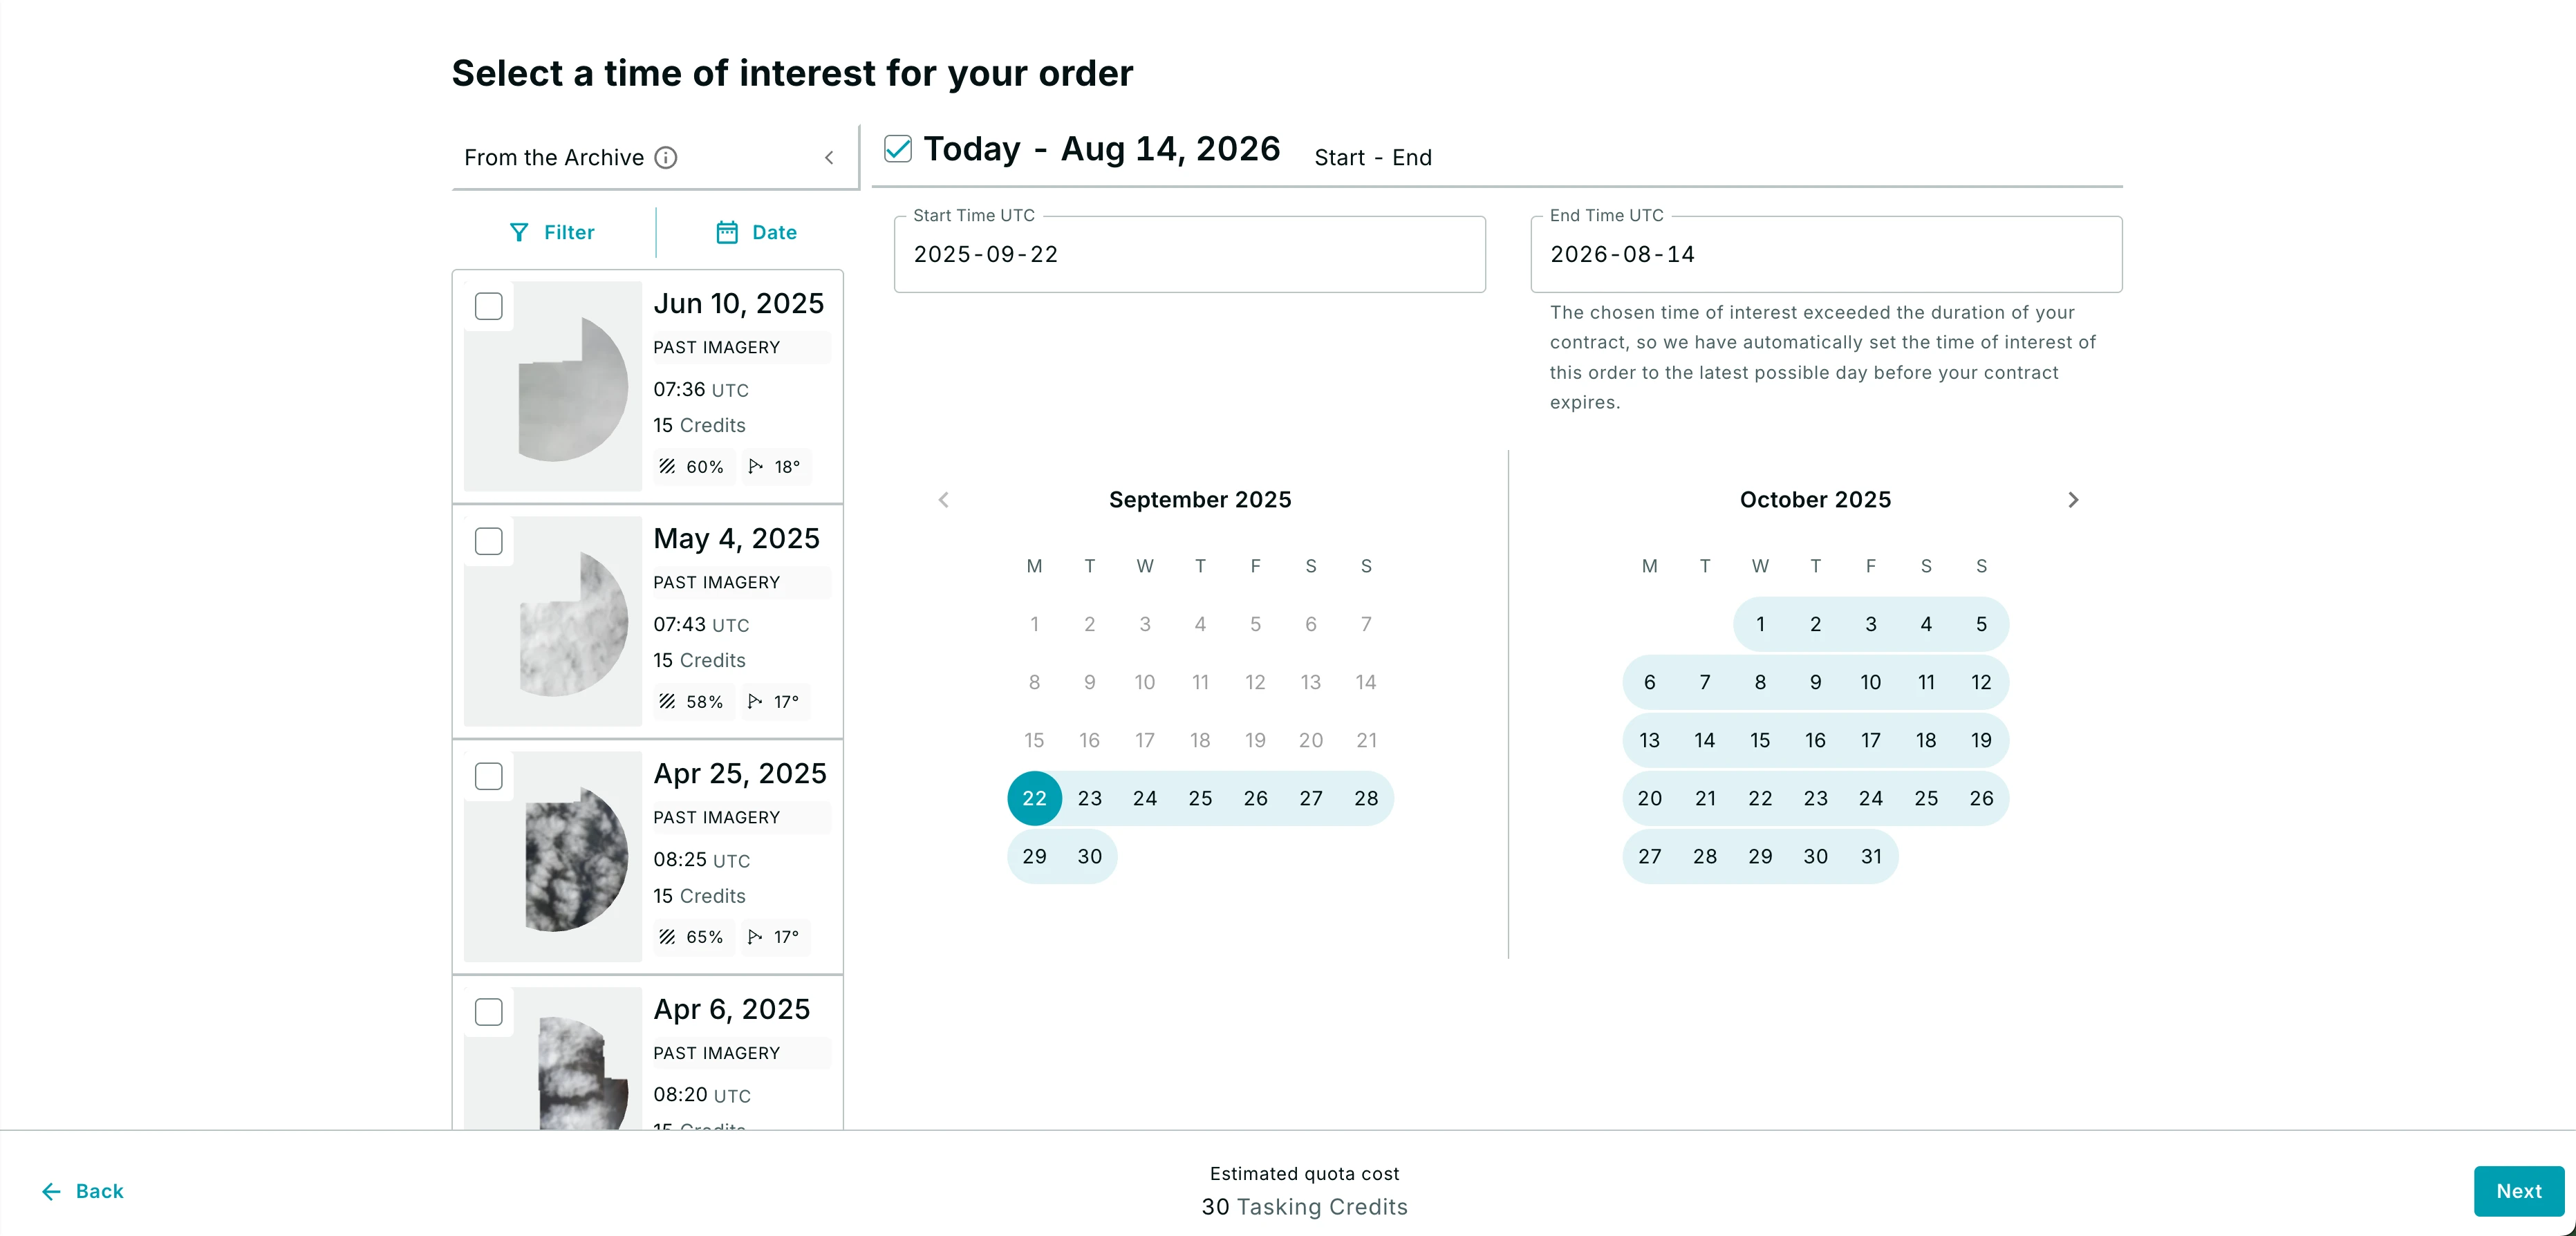The image size is (2576, 1236).
Task: Select September 22 in the calendar range
Action: pyautogui.click(x=1034, y=798)
